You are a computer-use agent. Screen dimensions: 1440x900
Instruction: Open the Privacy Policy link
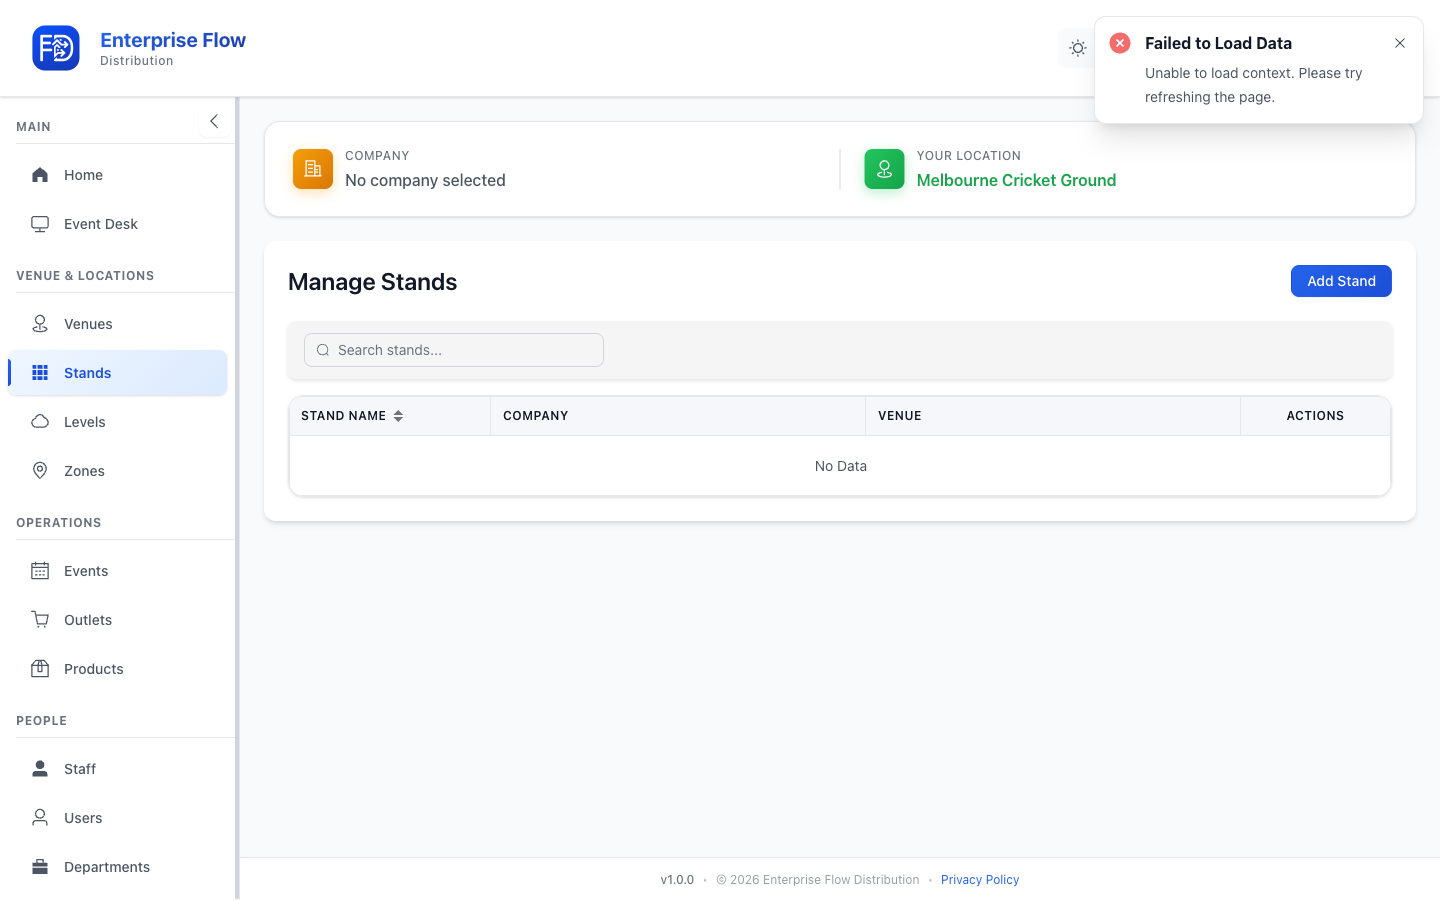[x=980, y=880]
